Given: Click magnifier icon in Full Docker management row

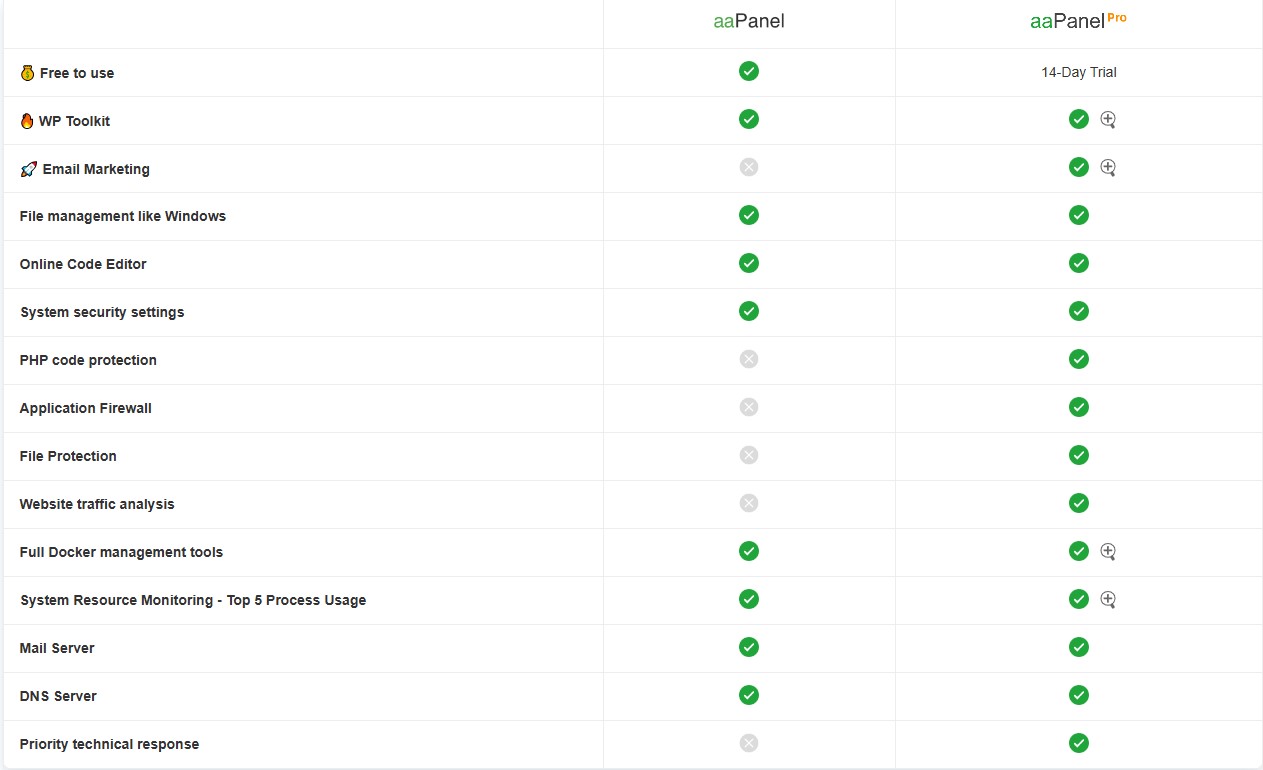Looking at the screenshot, I should 1108,551.
